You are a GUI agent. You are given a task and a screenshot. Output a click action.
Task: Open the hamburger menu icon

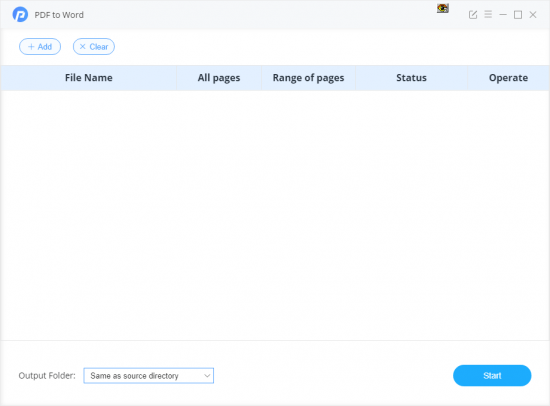pyautogui.click(x=488, y=14)
